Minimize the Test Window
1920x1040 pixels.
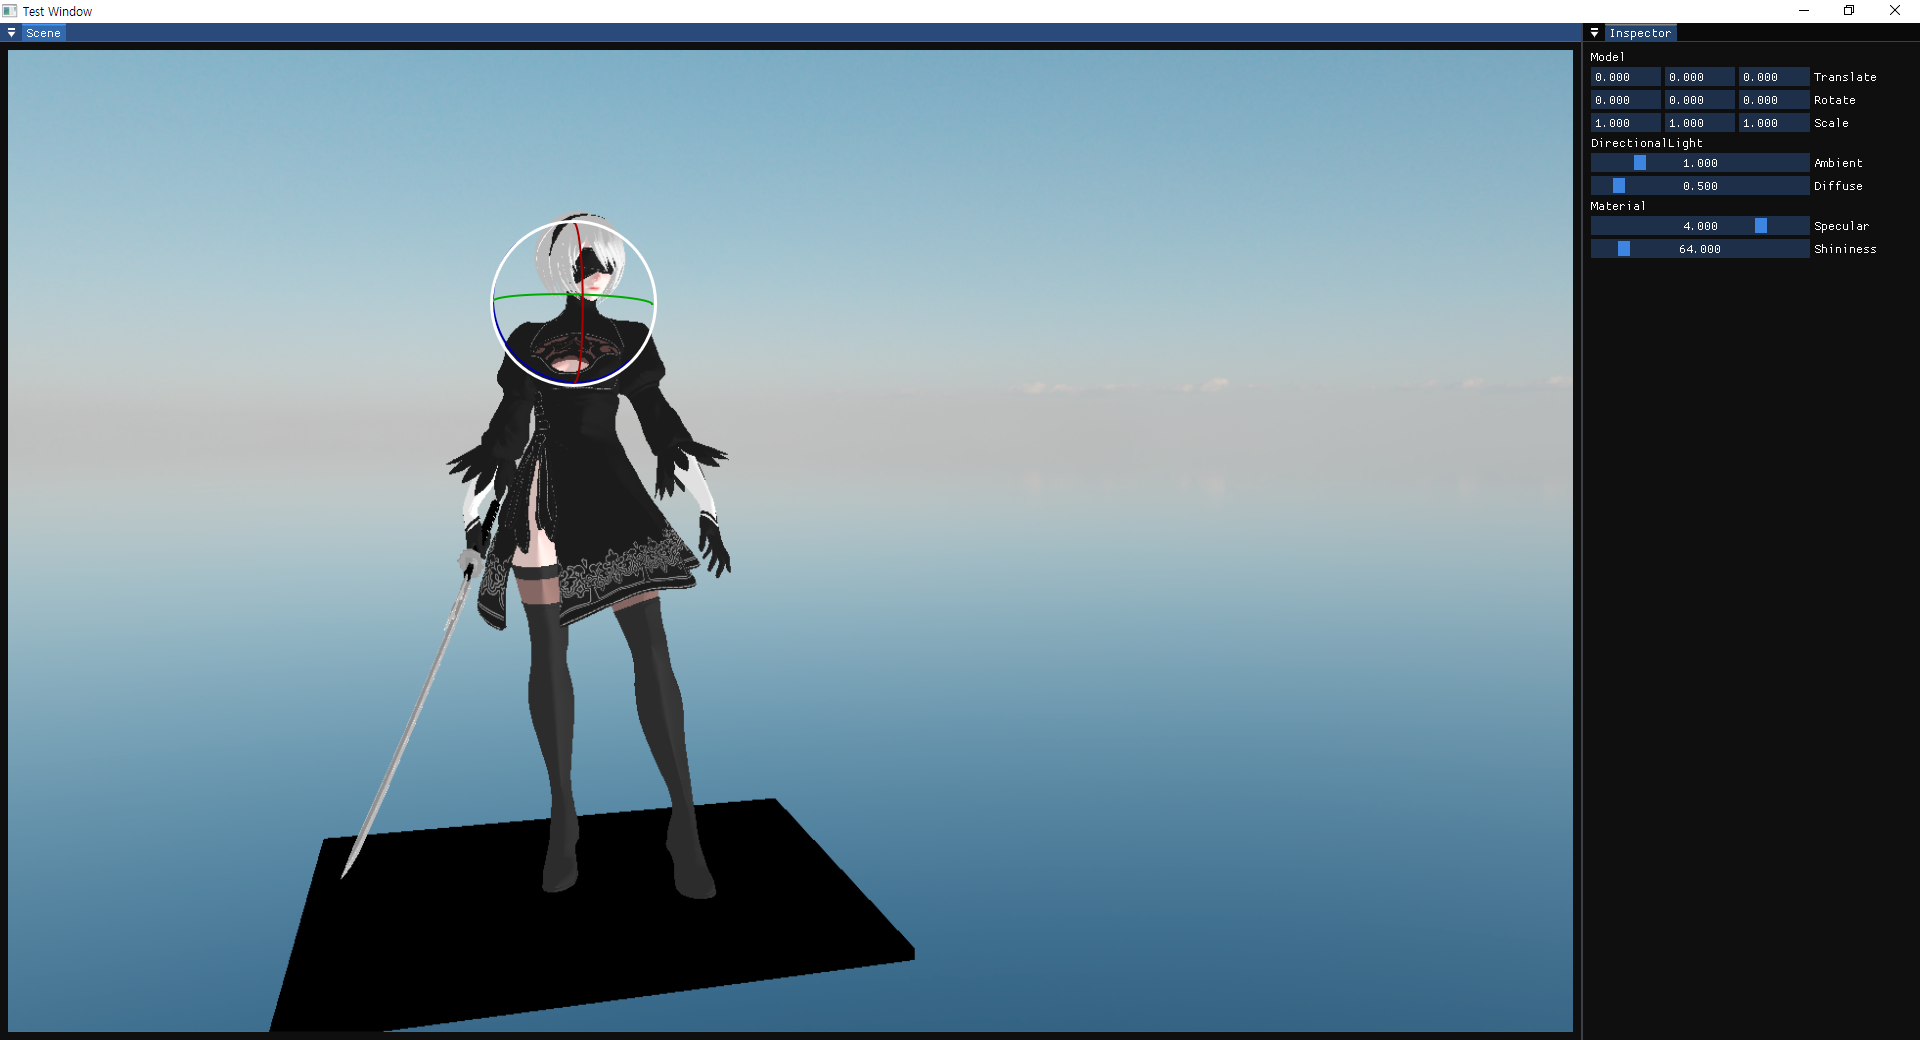(x=1804, y=11)
